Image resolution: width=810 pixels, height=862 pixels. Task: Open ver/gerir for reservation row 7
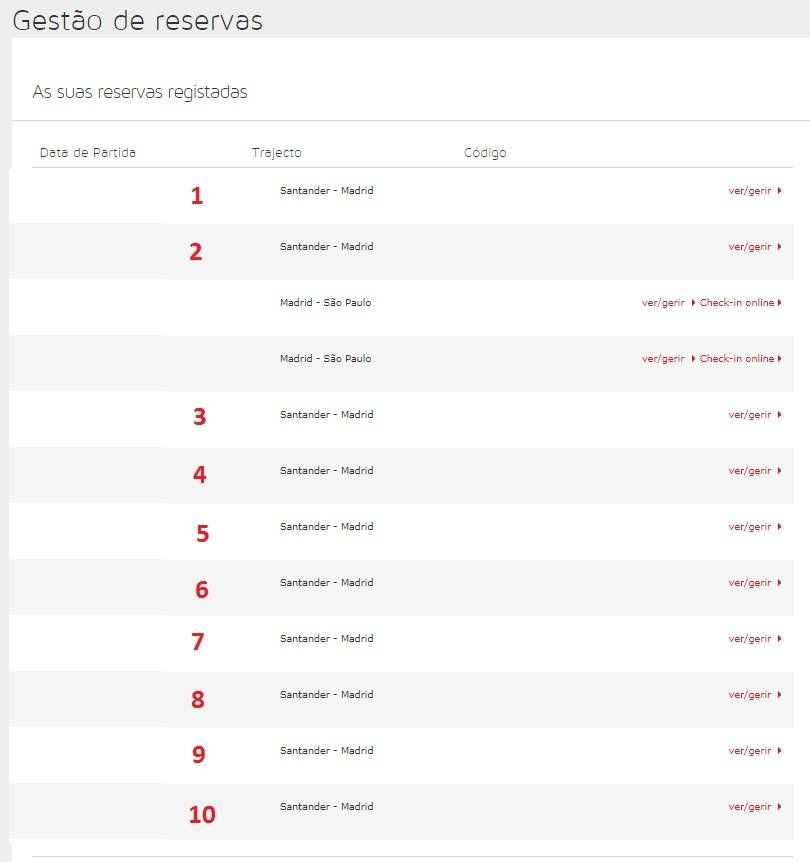point(750,639)
